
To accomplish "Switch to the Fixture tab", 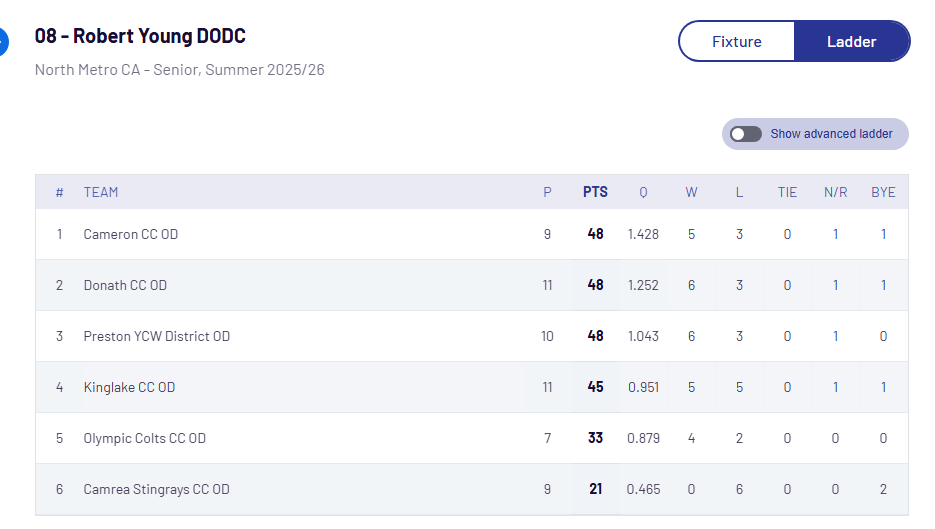I will (x=737, y=42).
